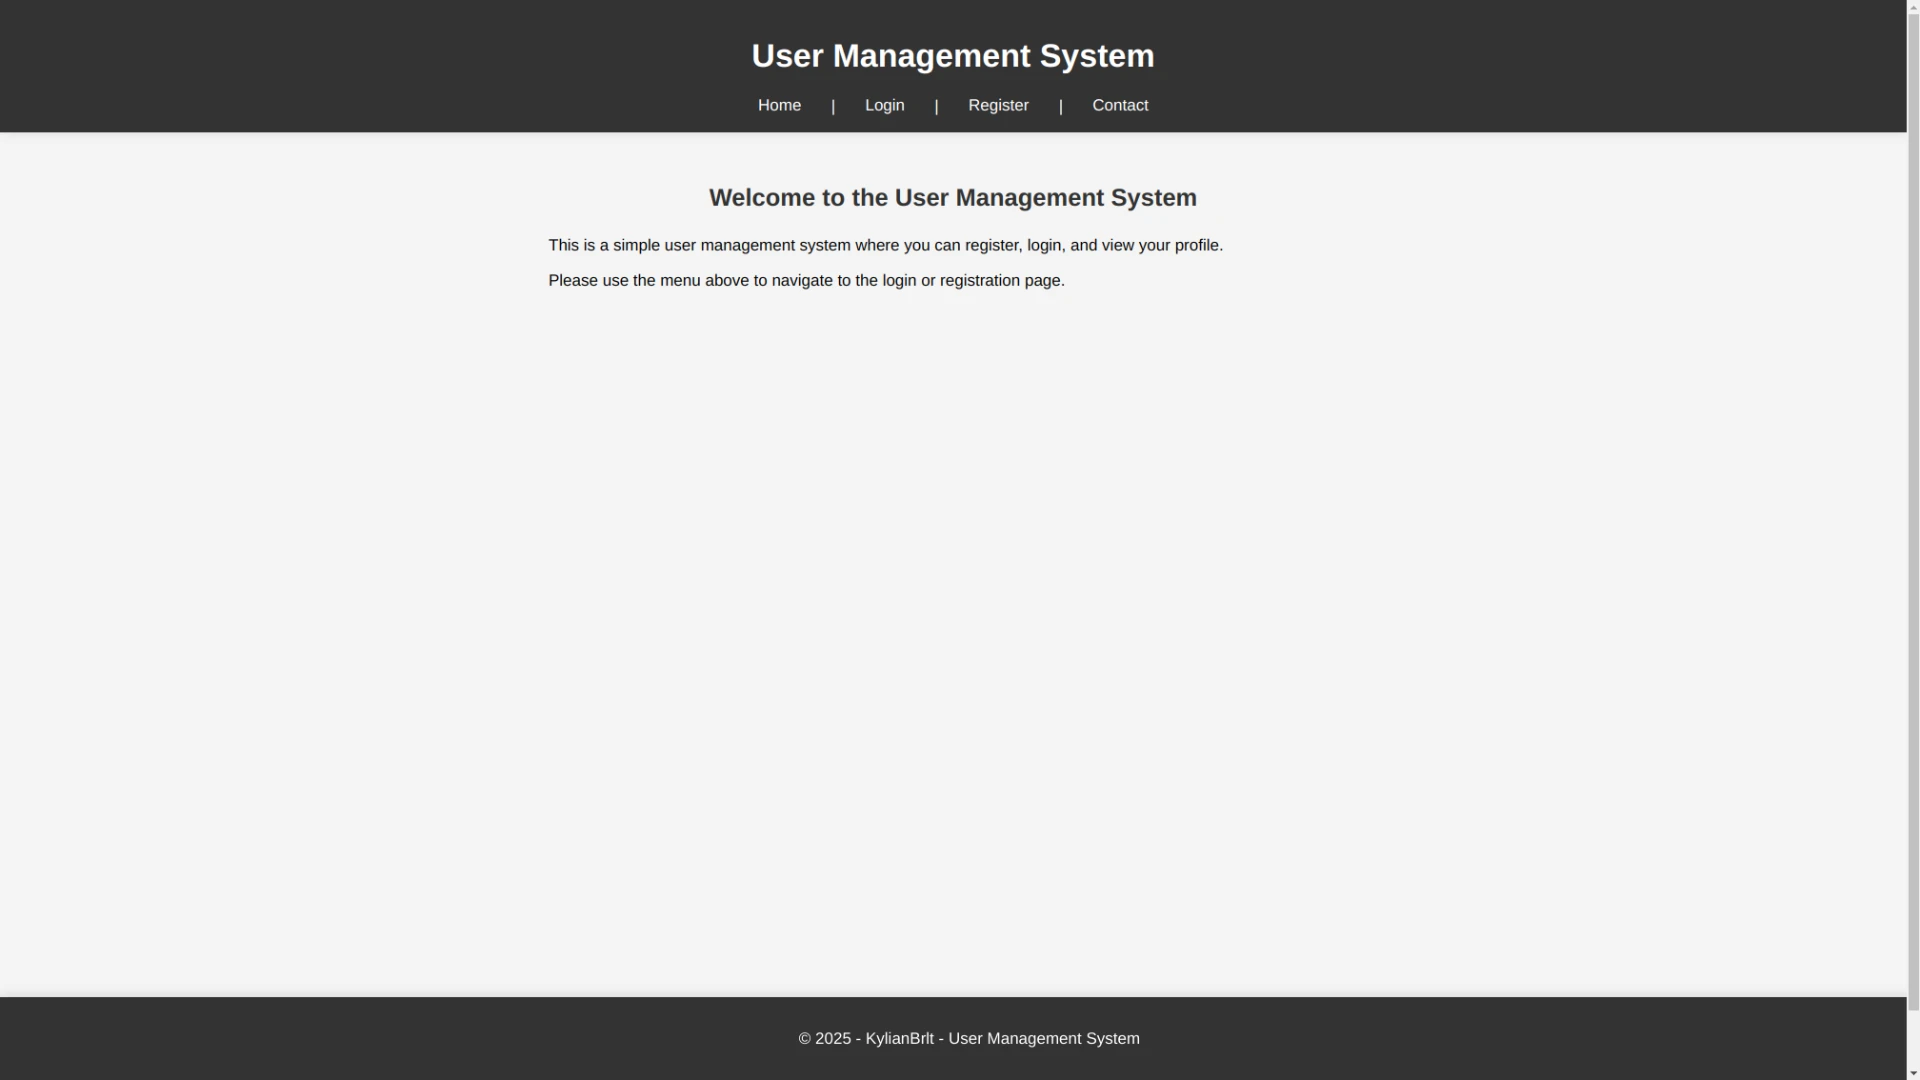Click the KylianBrlt name in footer
Image resolution: width=1920 pixels, height=1080 pixels.
pyautogui.click(x=899, y=1038)
